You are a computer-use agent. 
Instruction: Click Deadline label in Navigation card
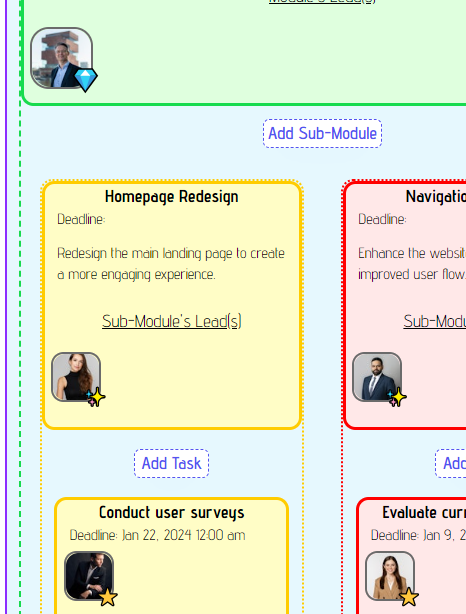point(382,219)
